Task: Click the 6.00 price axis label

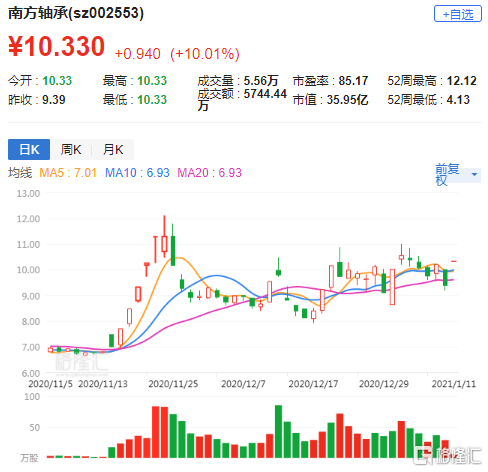Action: 31,373
